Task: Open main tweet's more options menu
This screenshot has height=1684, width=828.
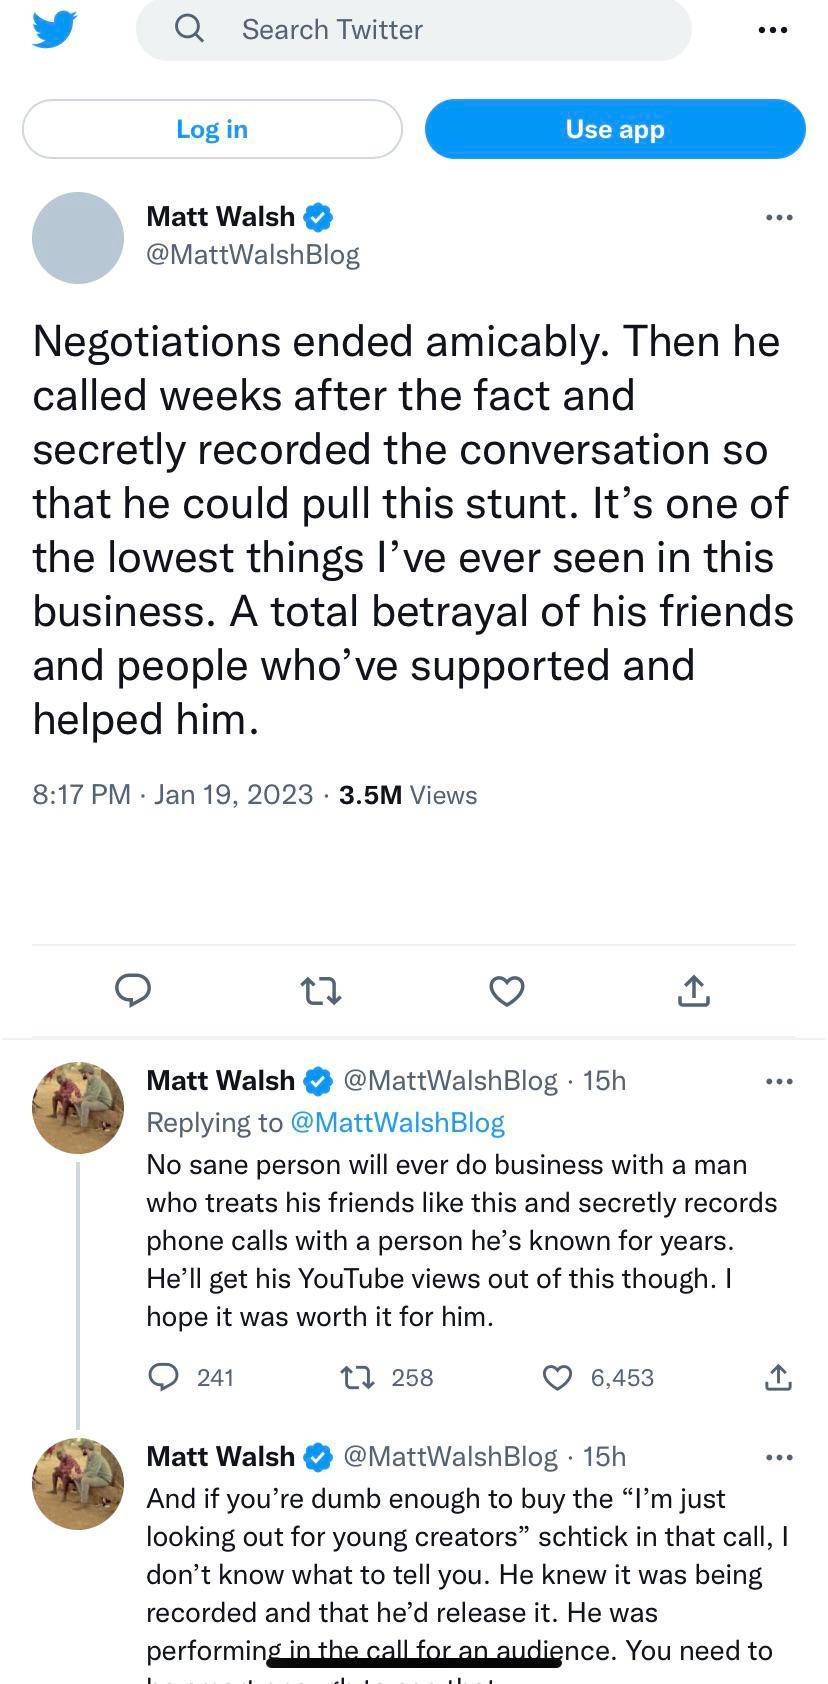Action: [778, 217]
